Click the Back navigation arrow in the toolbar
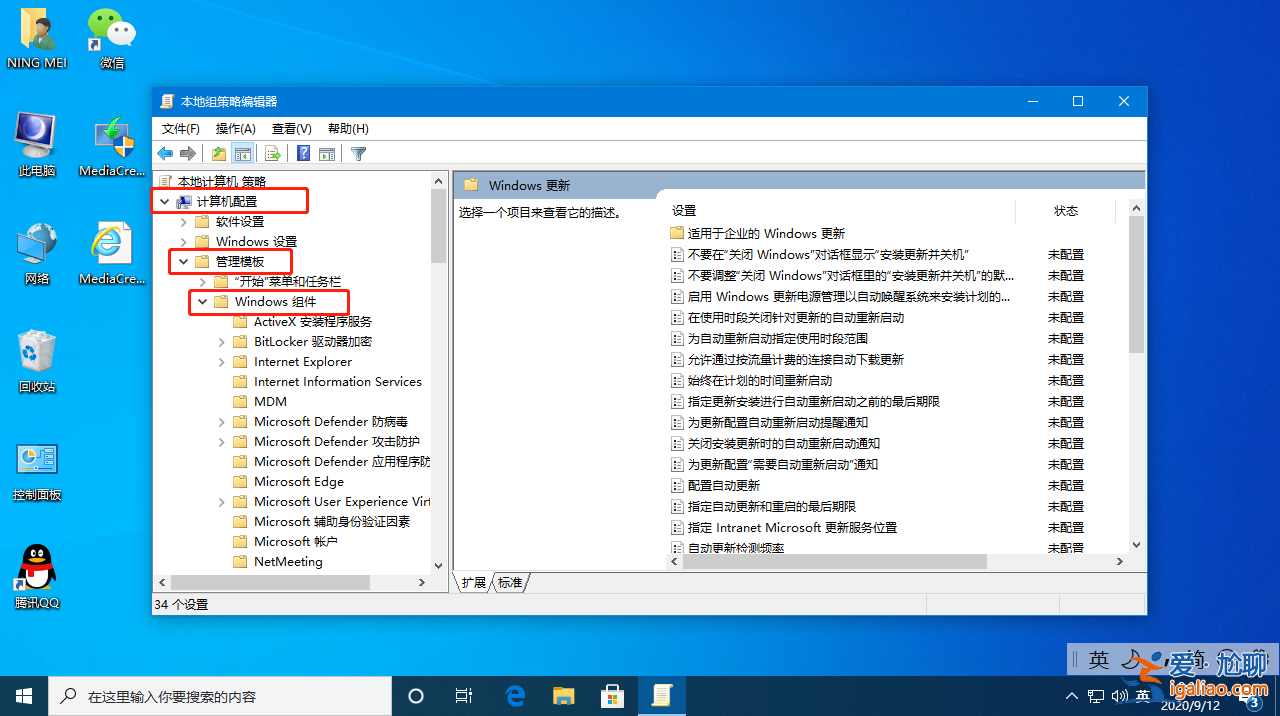This screenshot has width=1280, height=716. [164, 153]
